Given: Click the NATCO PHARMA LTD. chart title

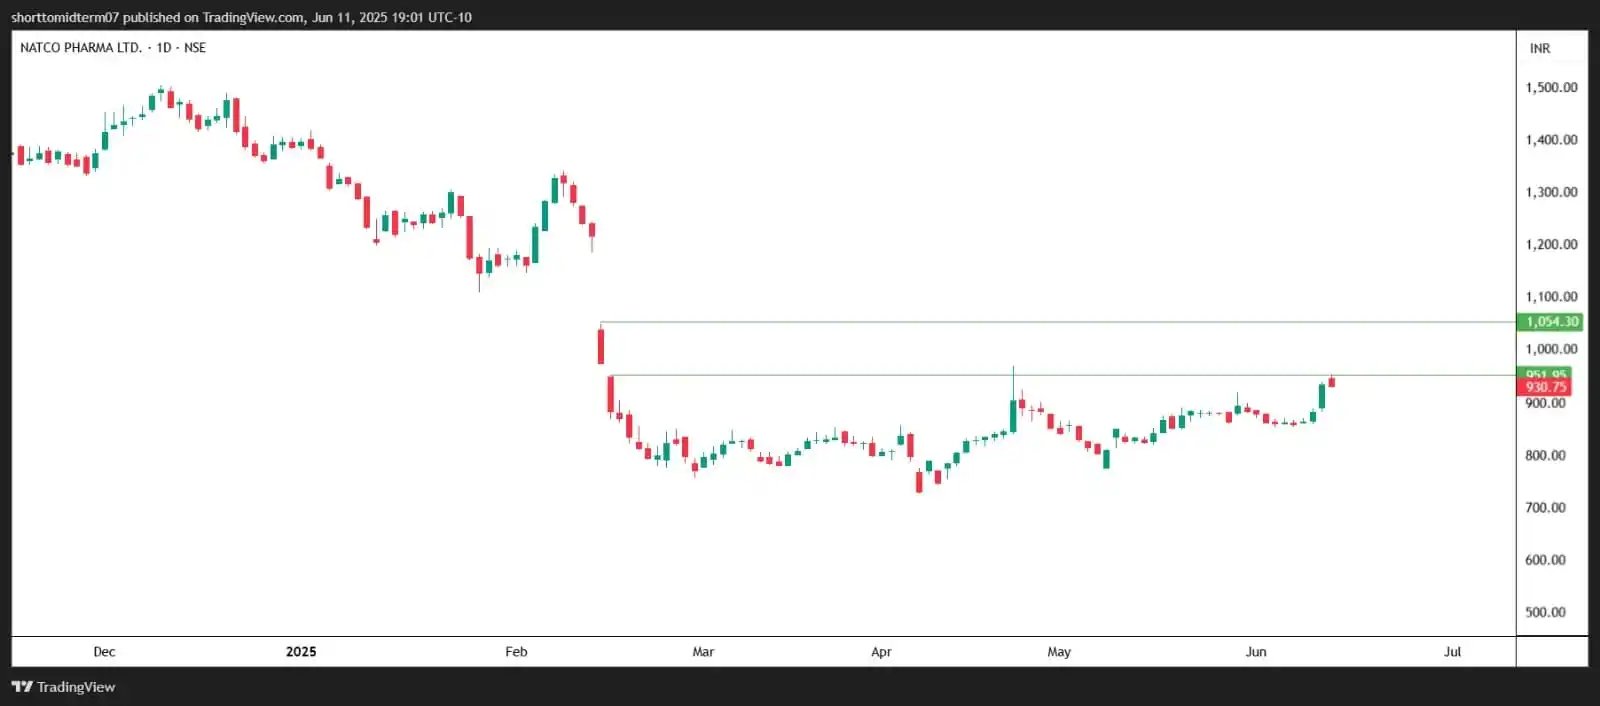Looking at the screenshot, I should pyautogui.click(x=113, y=47).
